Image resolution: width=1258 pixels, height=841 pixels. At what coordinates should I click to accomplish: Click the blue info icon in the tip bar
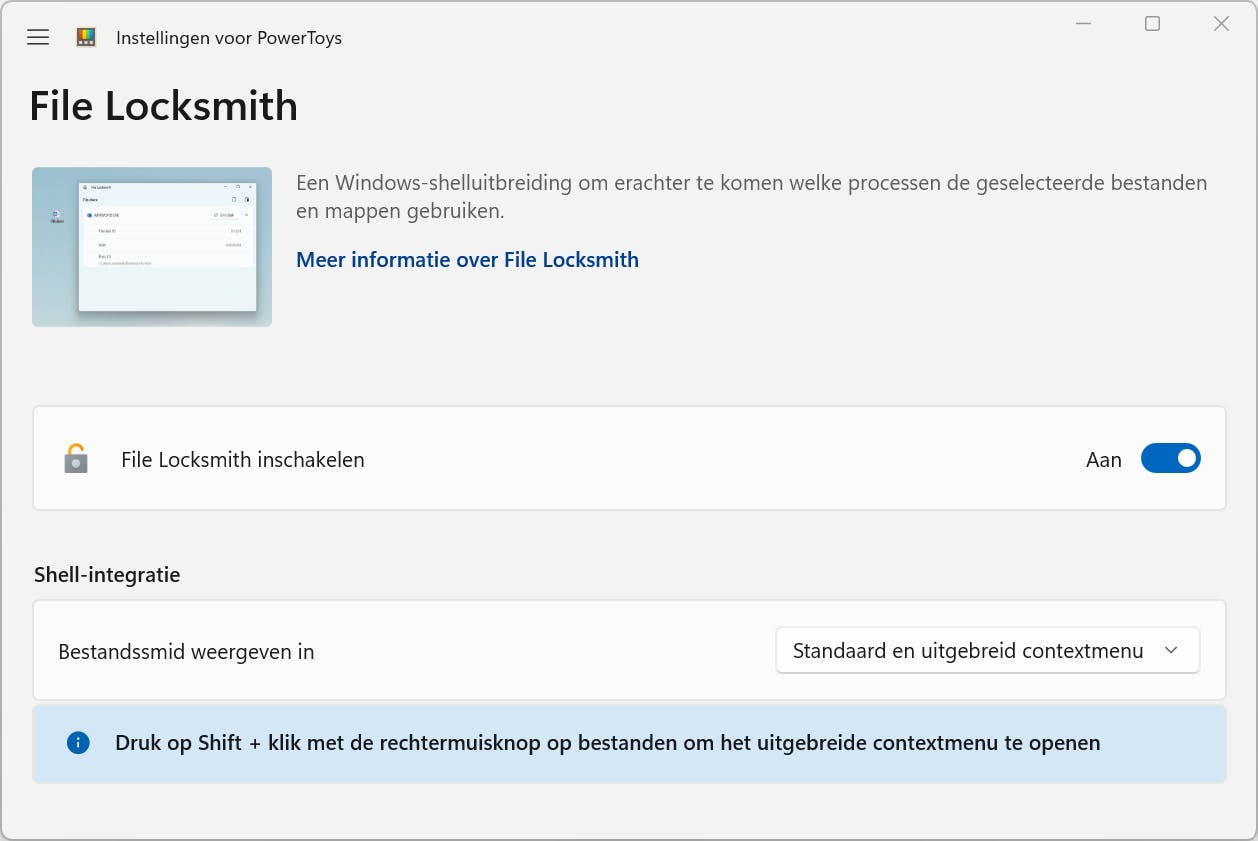click(78, 743)
